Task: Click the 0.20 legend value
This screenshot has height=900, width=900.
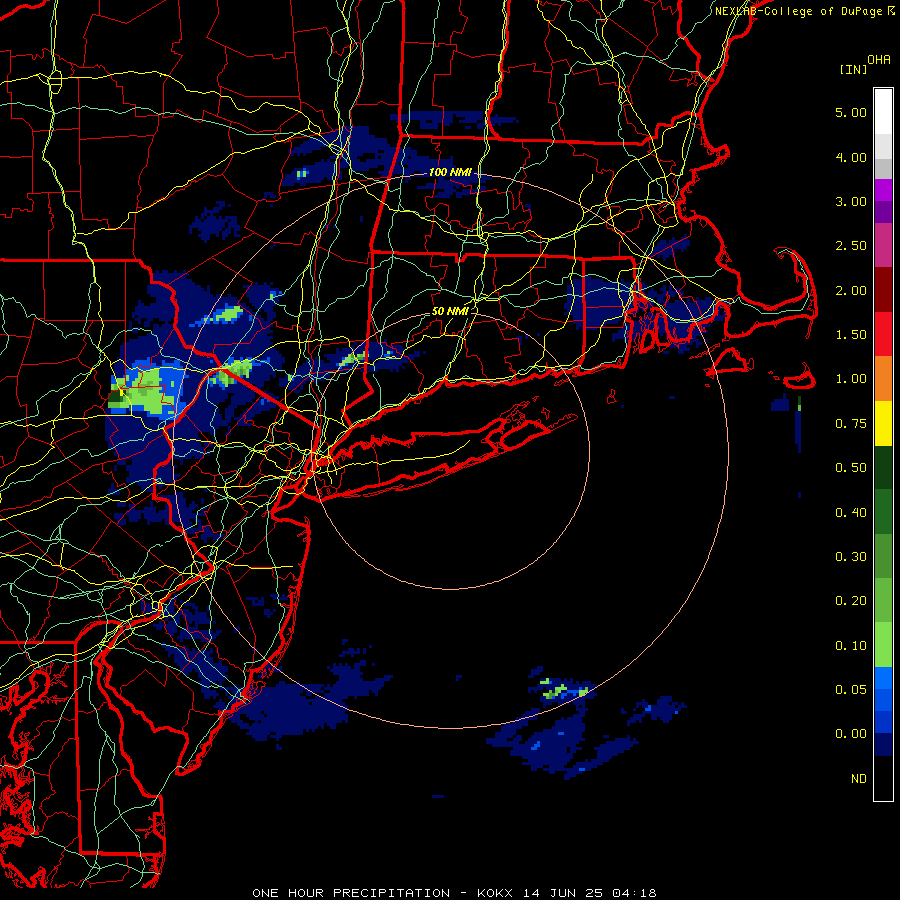Action: point(851,601)
